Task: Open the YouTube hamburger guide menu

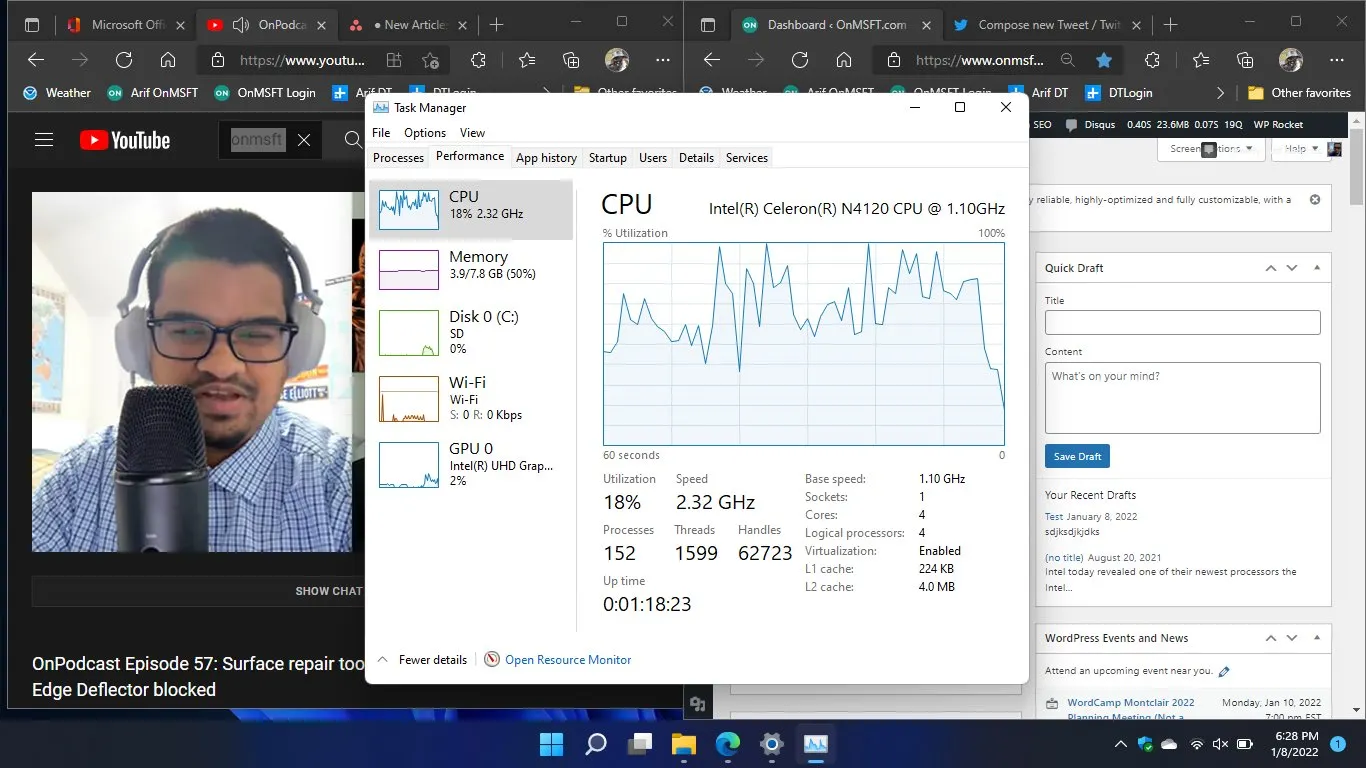Action: point(43,140)
